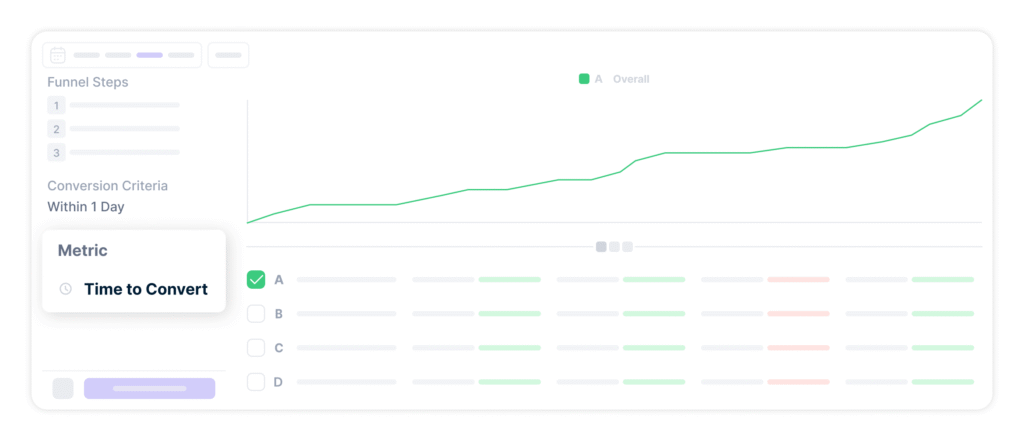This screenshot has height=441, width=1024.
Task: Click the Overall legend label
Action: click(631, 79)
